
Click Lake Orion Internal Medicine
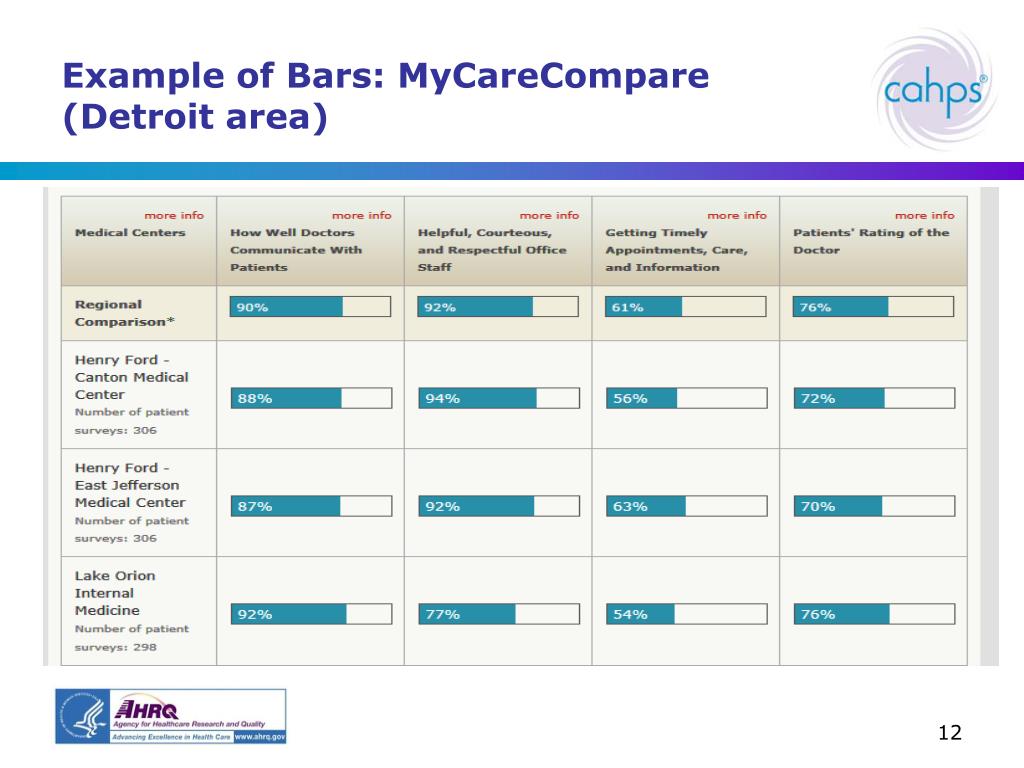click(115, 593)
